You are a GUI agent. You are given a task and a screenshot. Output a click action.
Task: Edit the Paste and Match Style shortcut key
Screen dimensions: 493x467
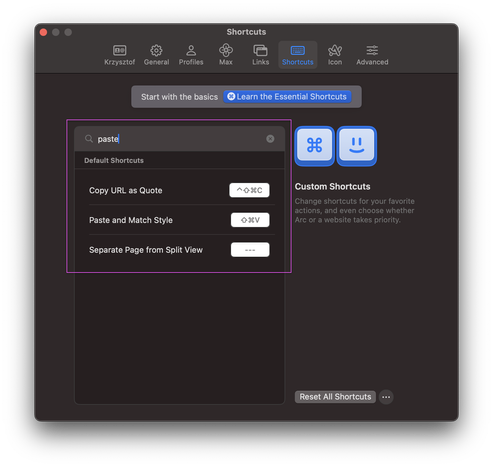click(250, 220)
